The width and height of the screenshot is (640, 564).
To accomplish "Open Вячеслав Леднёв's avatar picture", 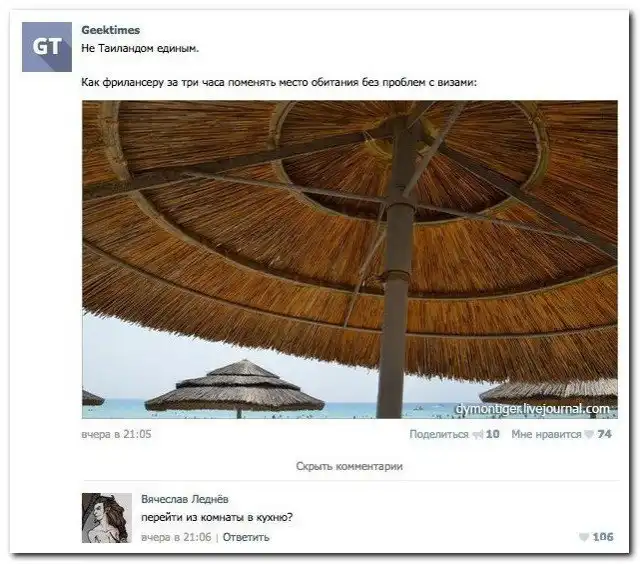I will point(106,517).
